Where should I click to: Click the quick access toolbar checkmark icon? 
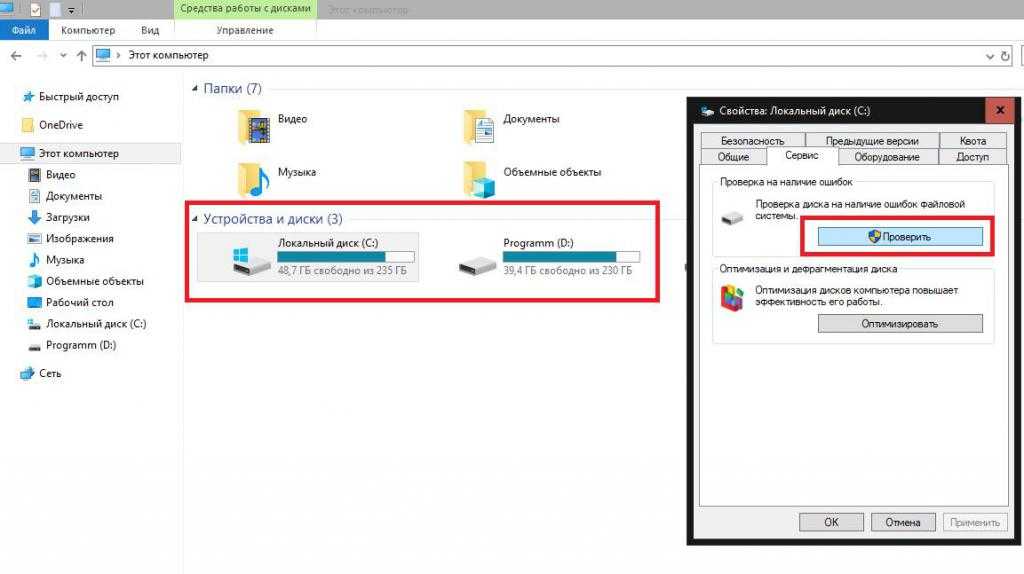35,10
